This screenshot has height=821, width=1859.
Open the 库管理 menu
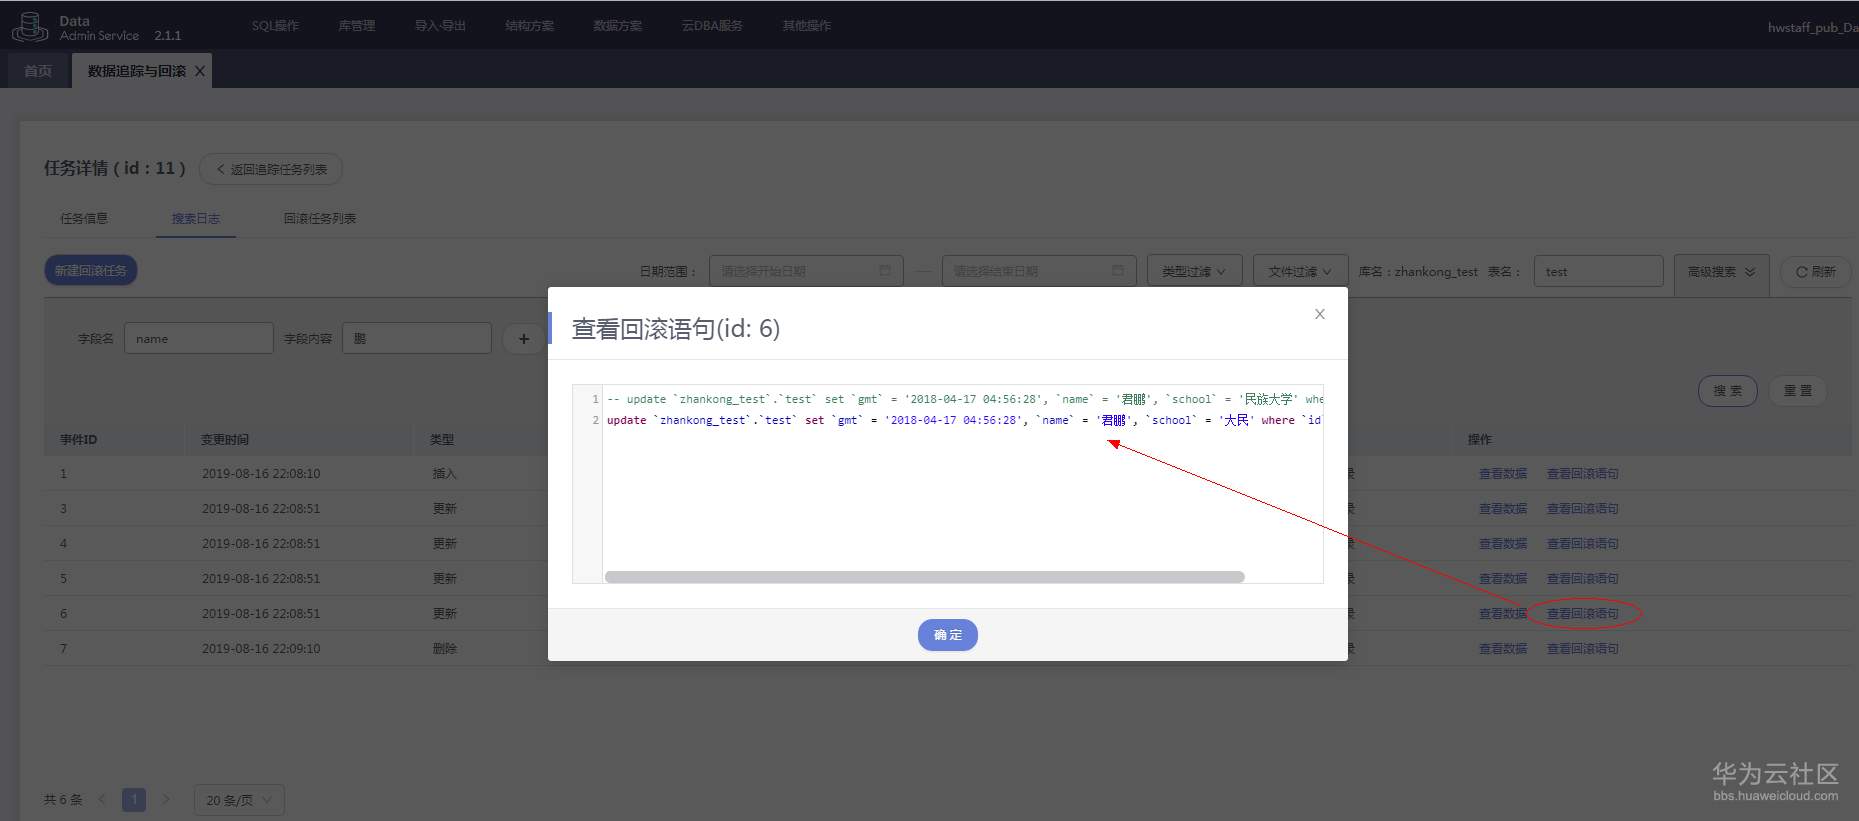coord(357,26)
